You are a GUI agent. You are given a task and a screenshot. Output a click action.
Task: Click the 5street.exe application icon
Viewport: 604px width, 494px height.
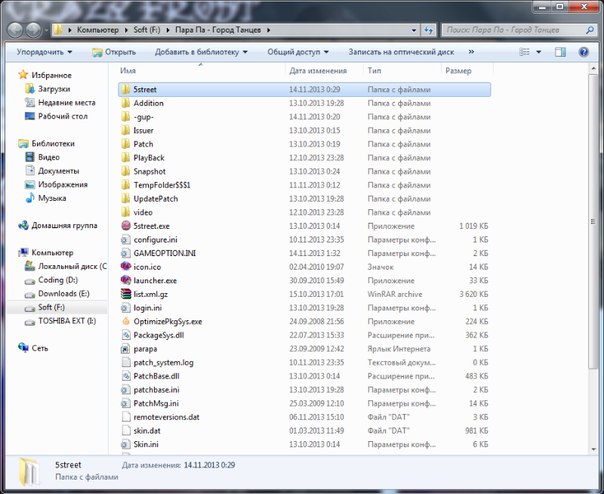126,226
